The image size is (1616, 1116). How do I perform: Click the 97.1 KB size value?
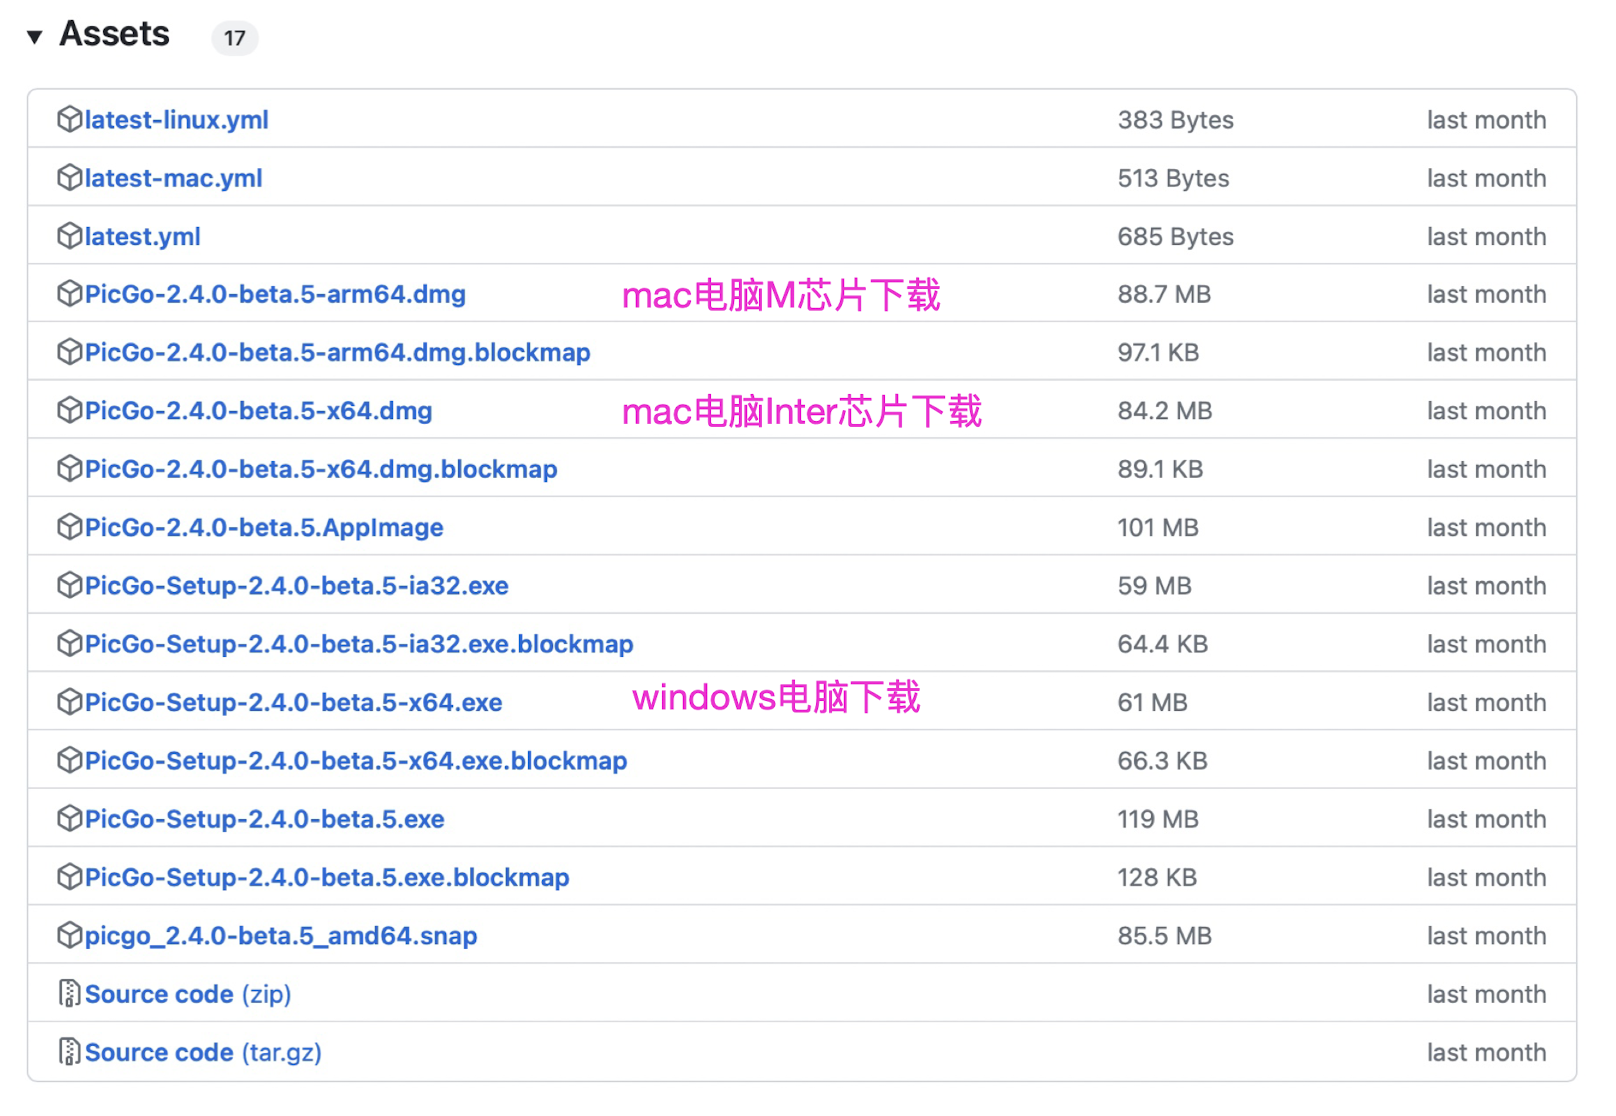(x=1158, y=353)
